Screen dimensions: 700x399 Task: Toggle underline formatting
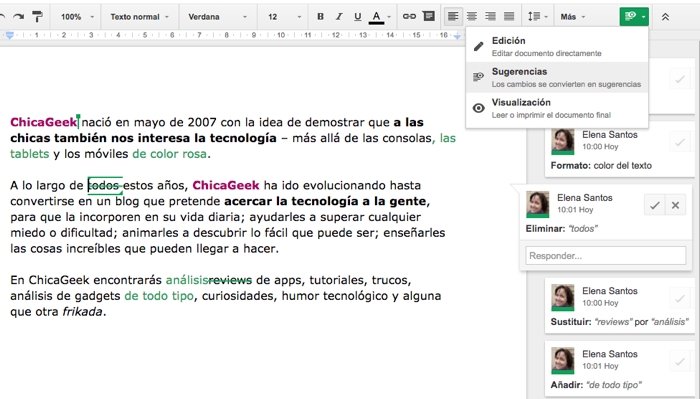[x=358, y=17]
